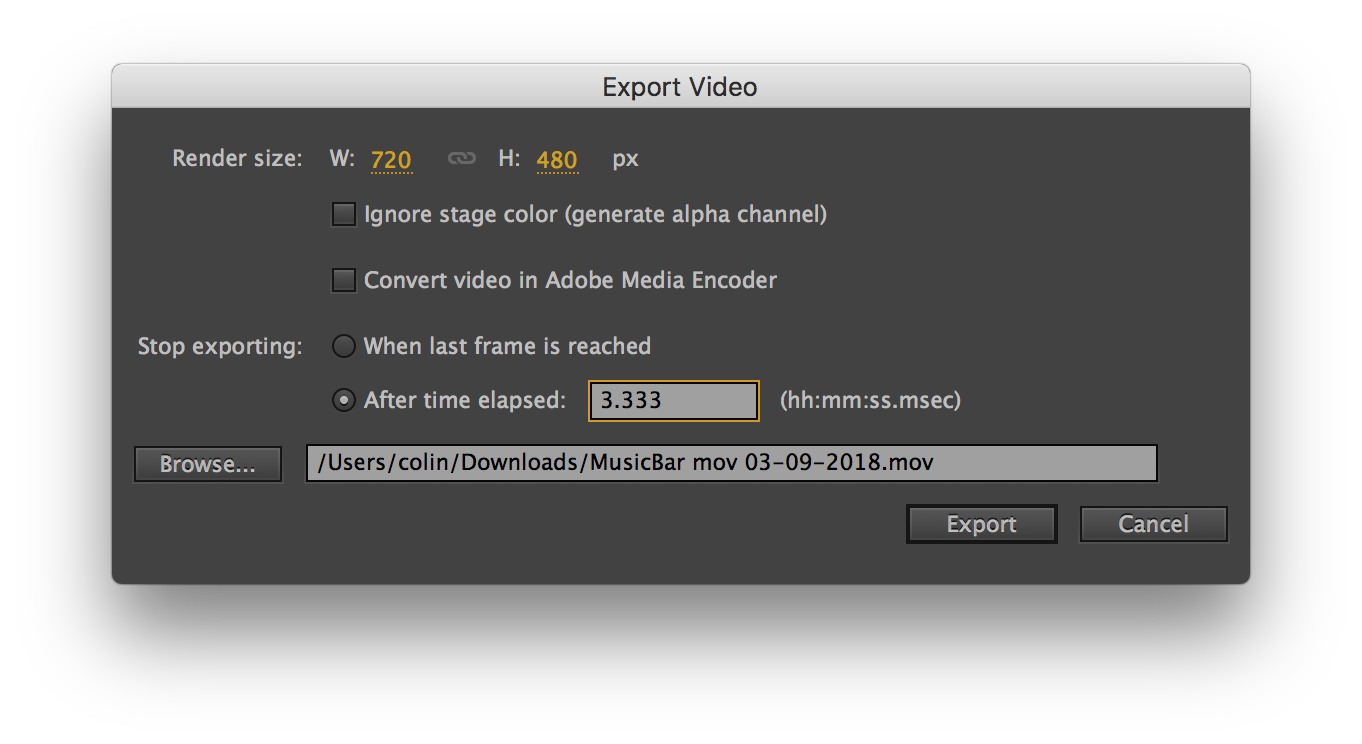Screen dimensions: 1362x744
Task: Click the Export Video title bar
Action: [680, 87]
